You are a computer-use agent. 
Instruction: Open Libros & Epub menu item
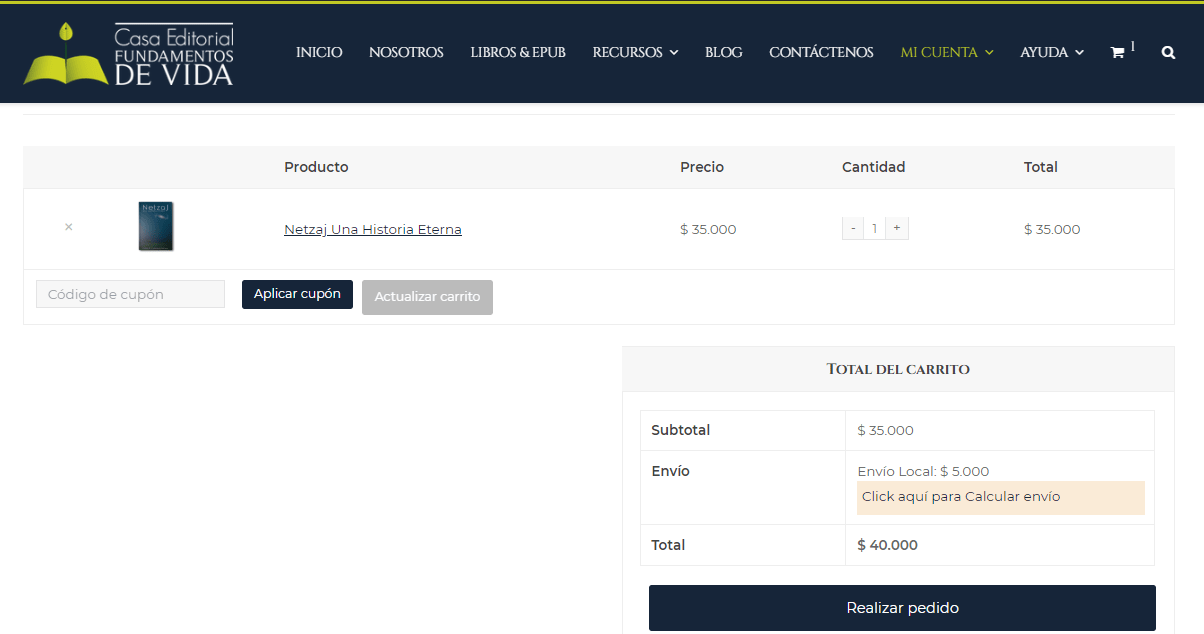tap(518, 52)
